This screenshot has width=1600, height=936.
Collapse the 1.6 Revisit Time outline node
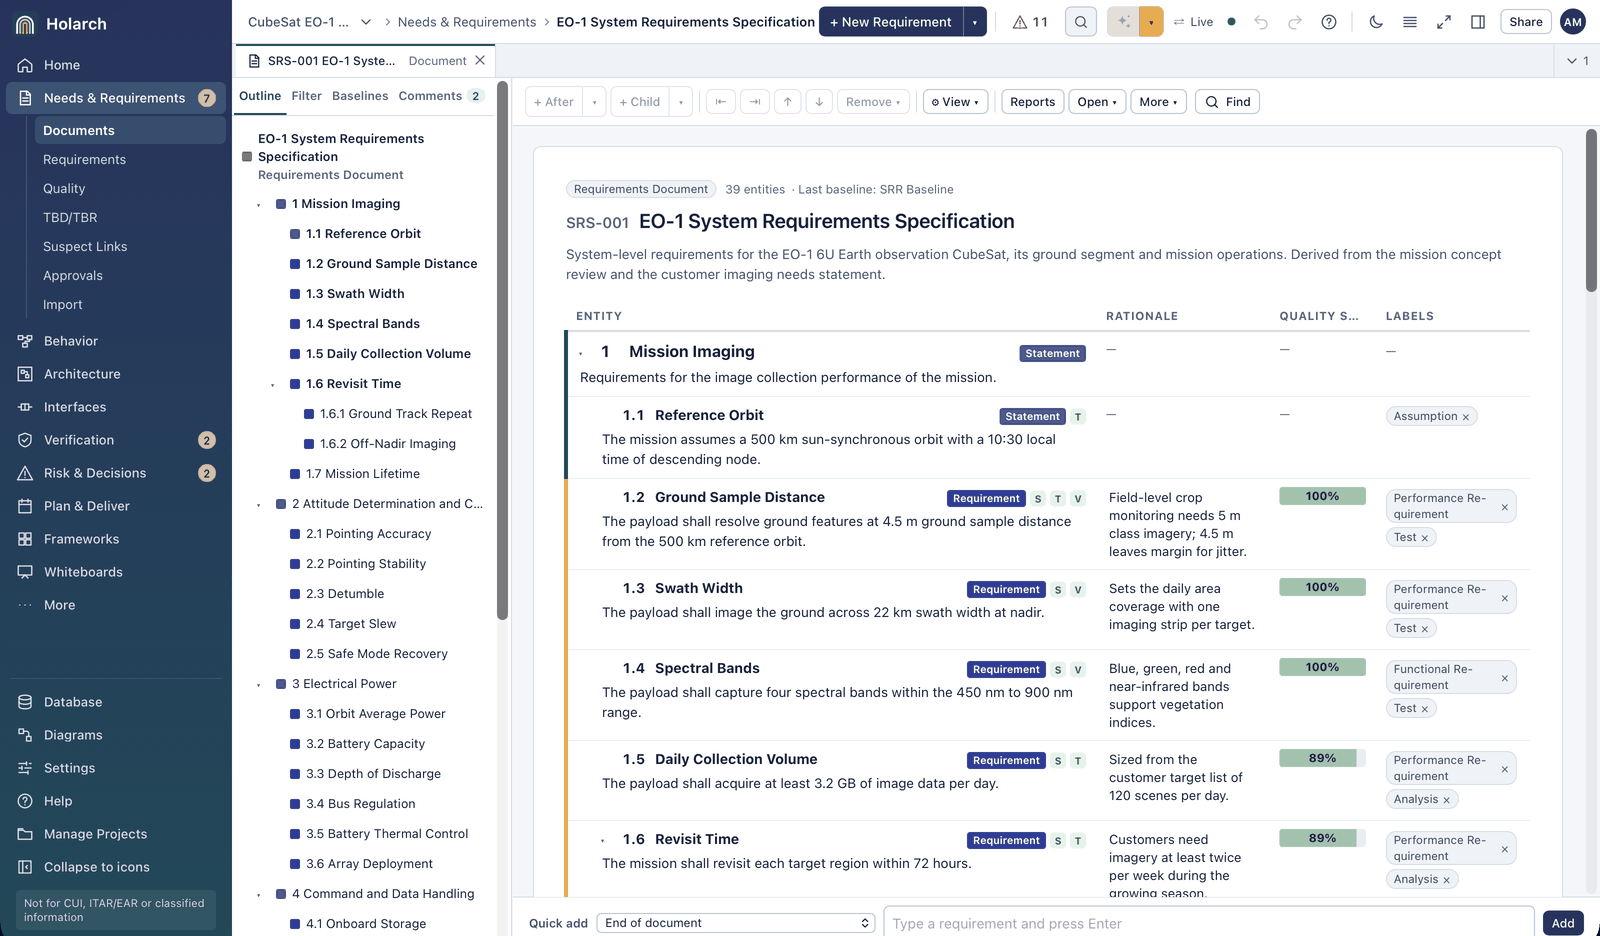[x=272, y=385]
